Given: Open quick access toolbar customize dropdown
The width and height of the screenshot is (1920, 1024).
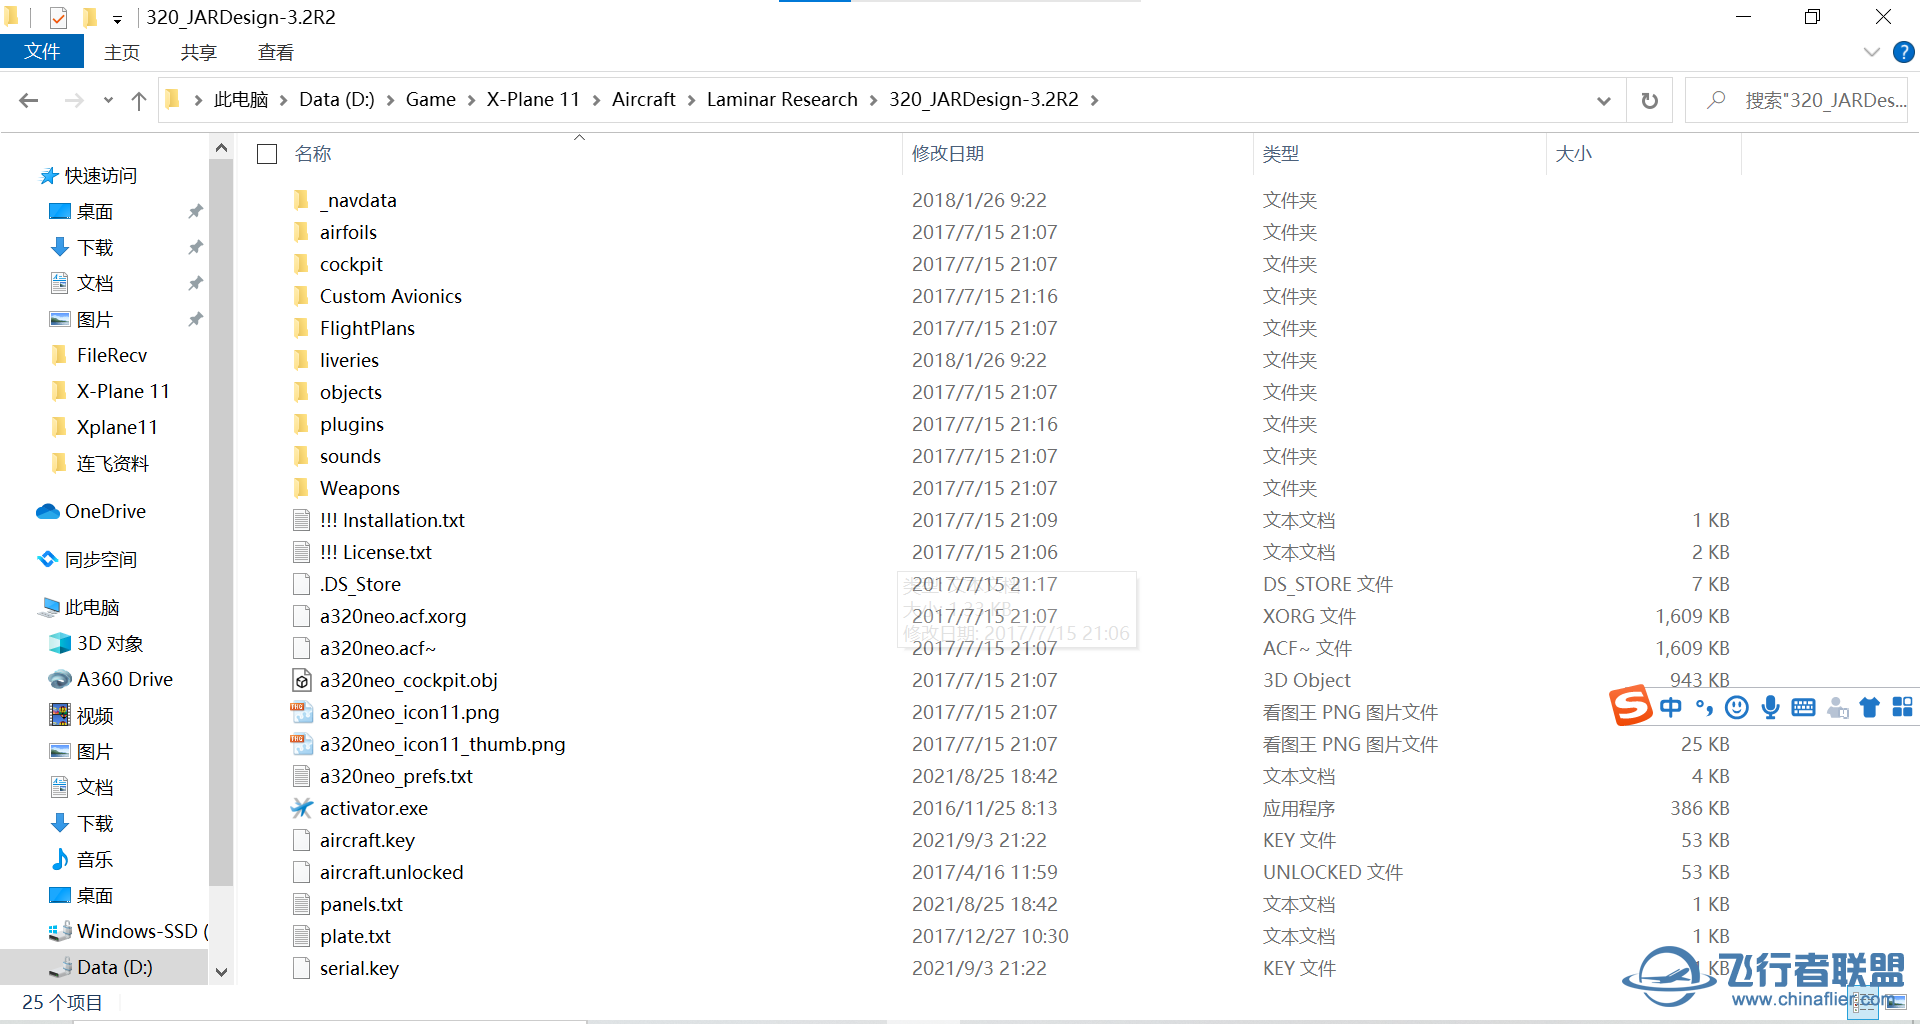Looking at the screenshot, I should coord(117,18).
